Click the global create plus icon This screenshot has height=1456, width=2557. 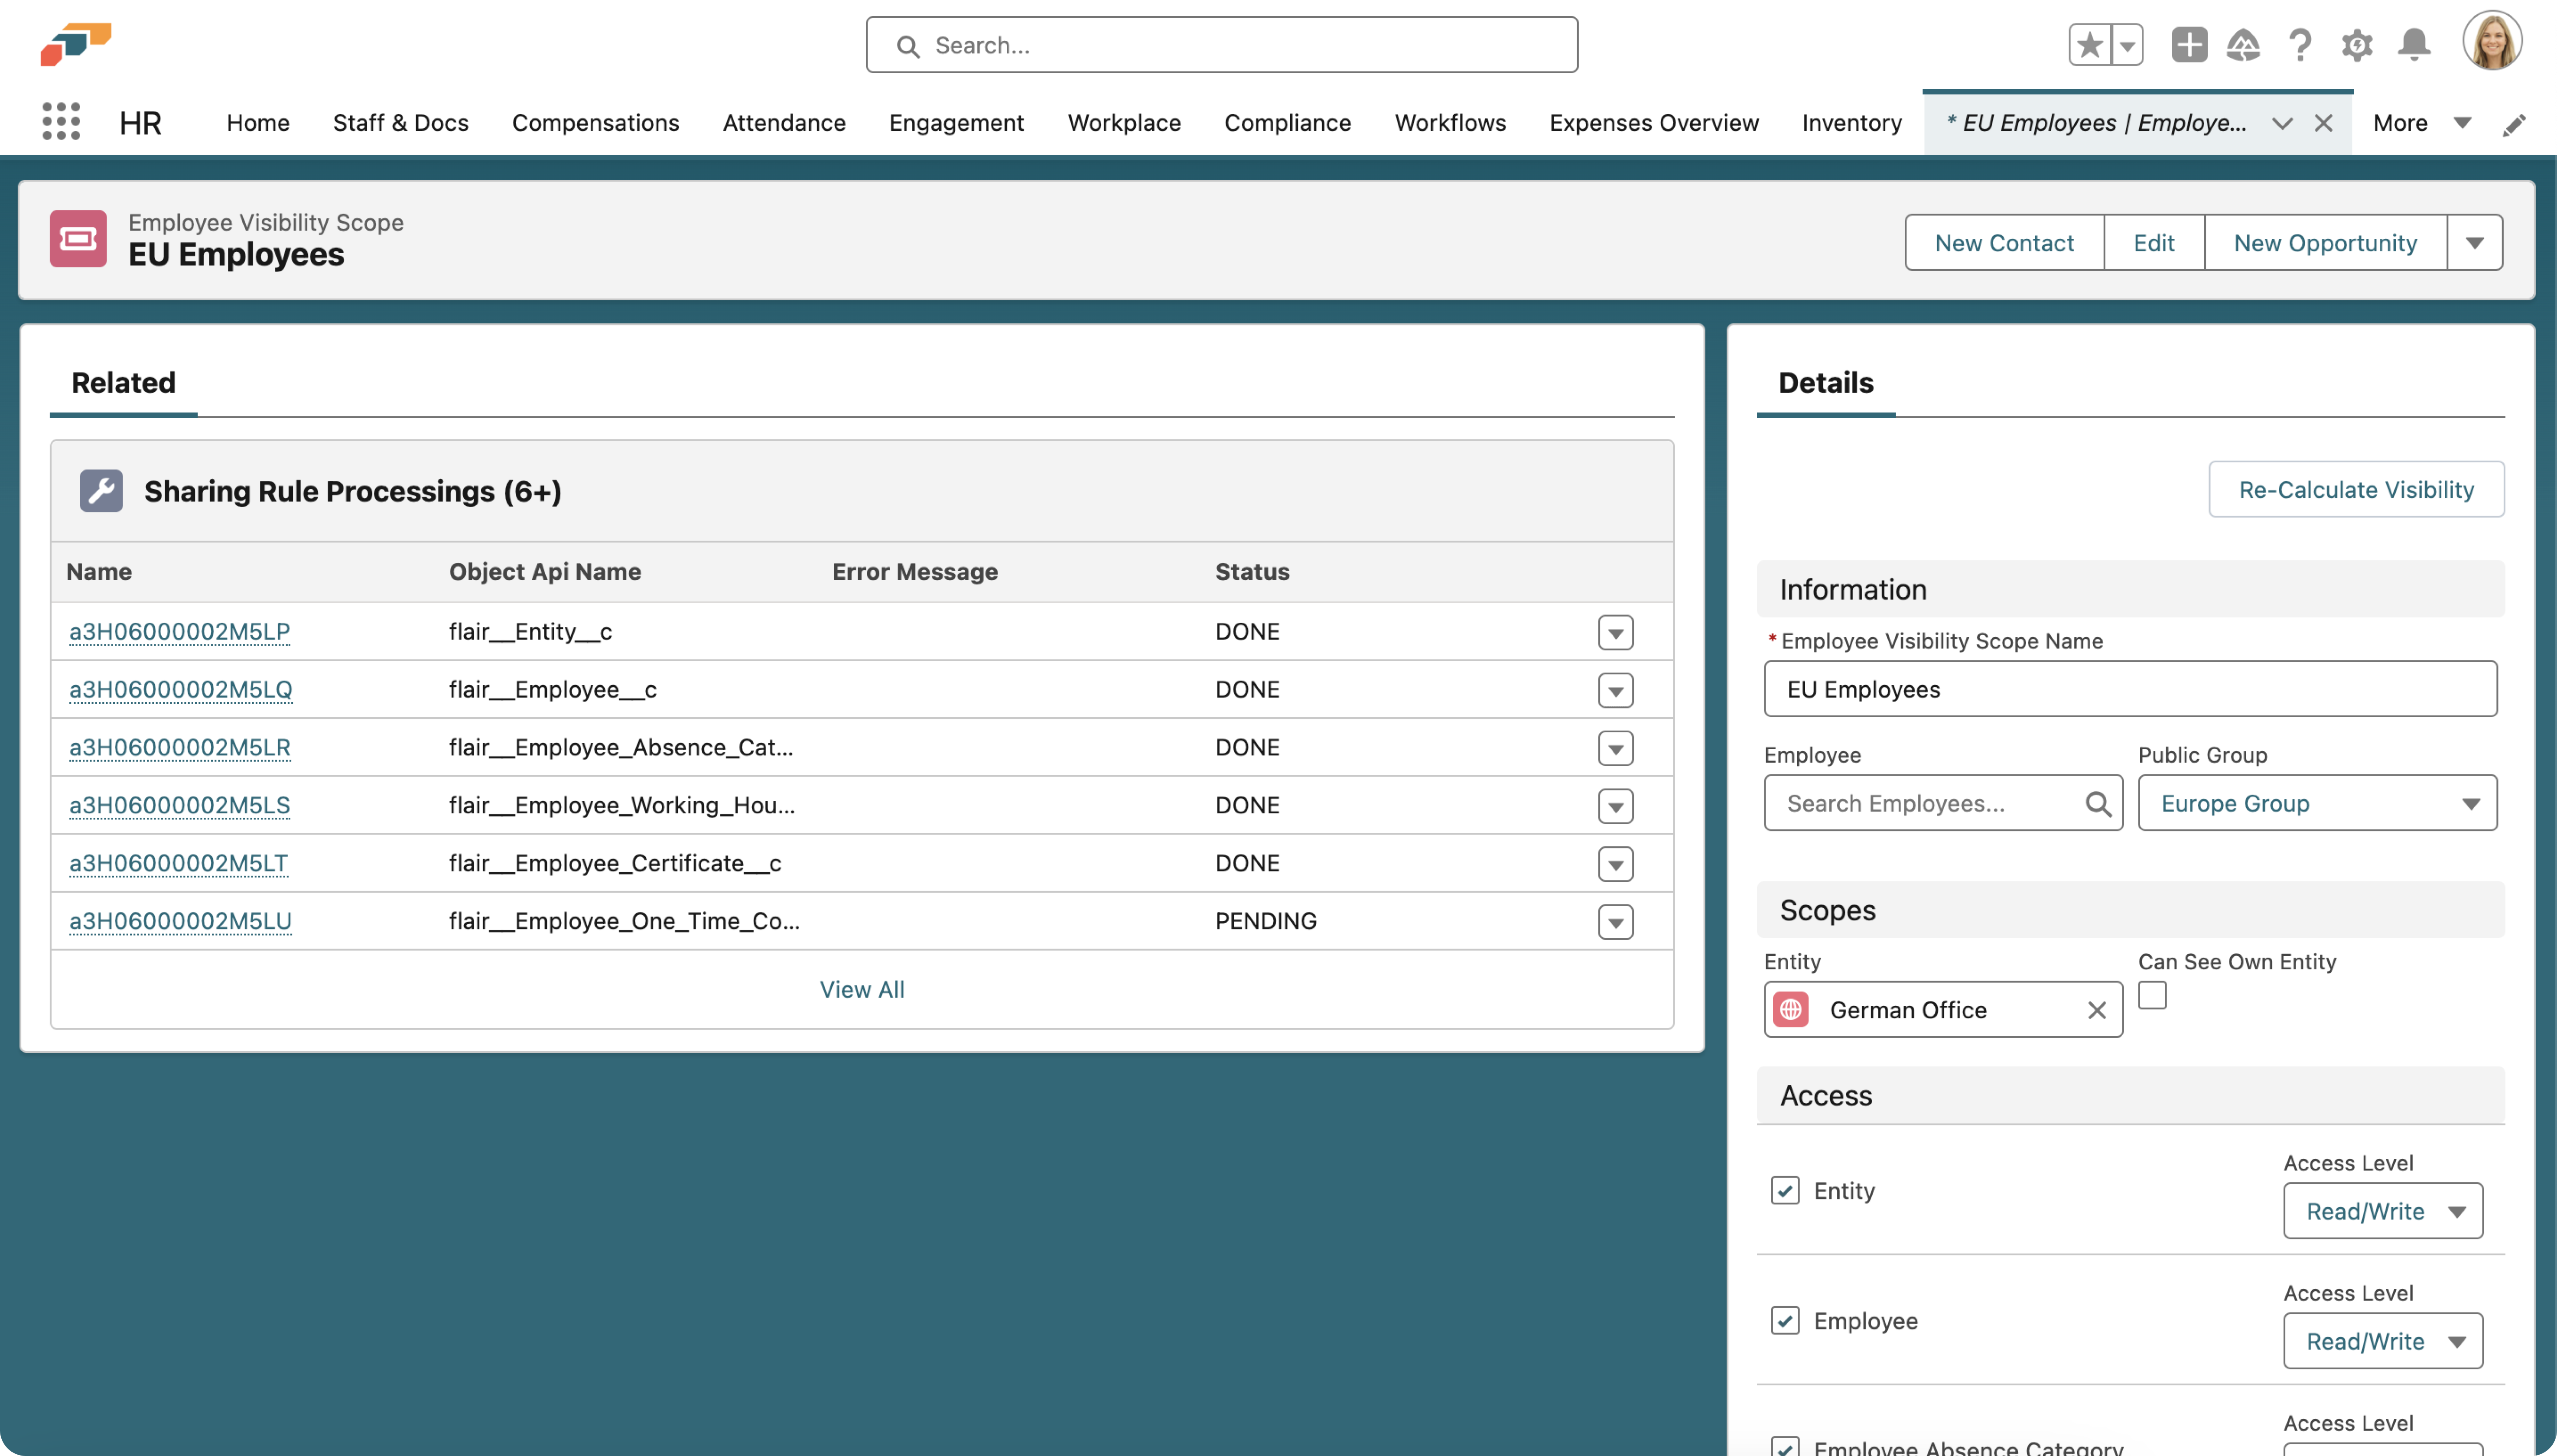tap(2188, 45)
